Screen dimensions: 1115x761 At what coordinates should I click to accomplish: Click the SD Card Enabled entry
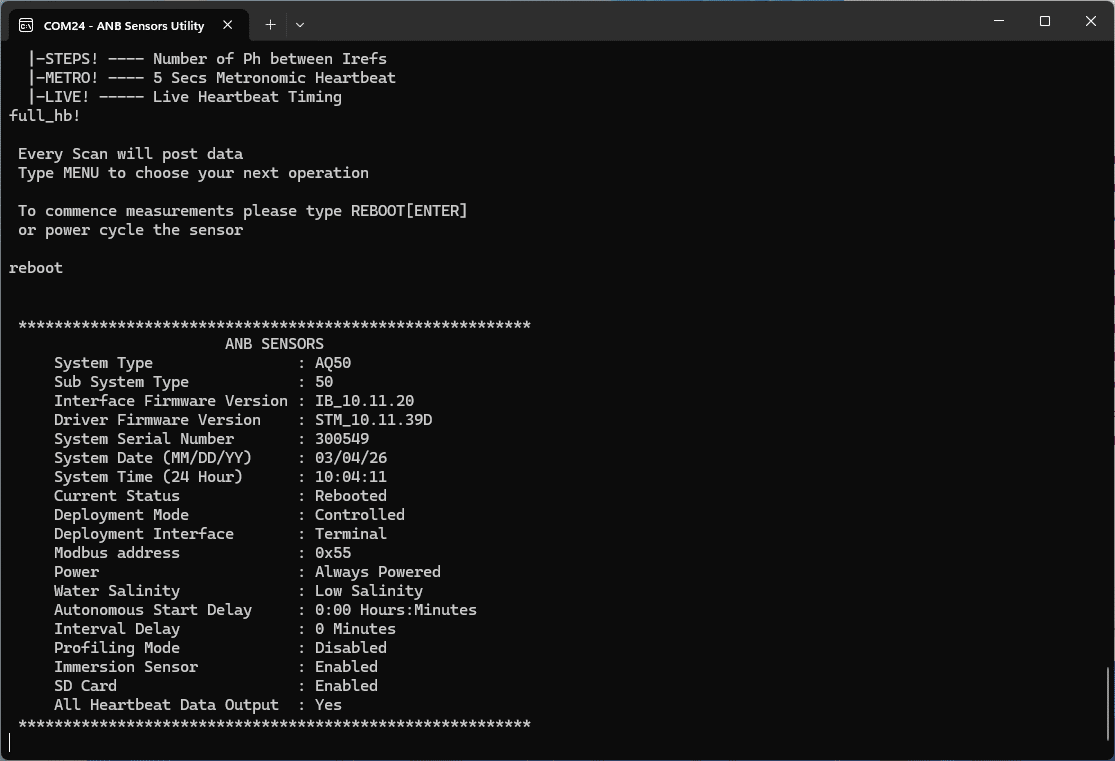pyautogui.click(x=200, y=685)
